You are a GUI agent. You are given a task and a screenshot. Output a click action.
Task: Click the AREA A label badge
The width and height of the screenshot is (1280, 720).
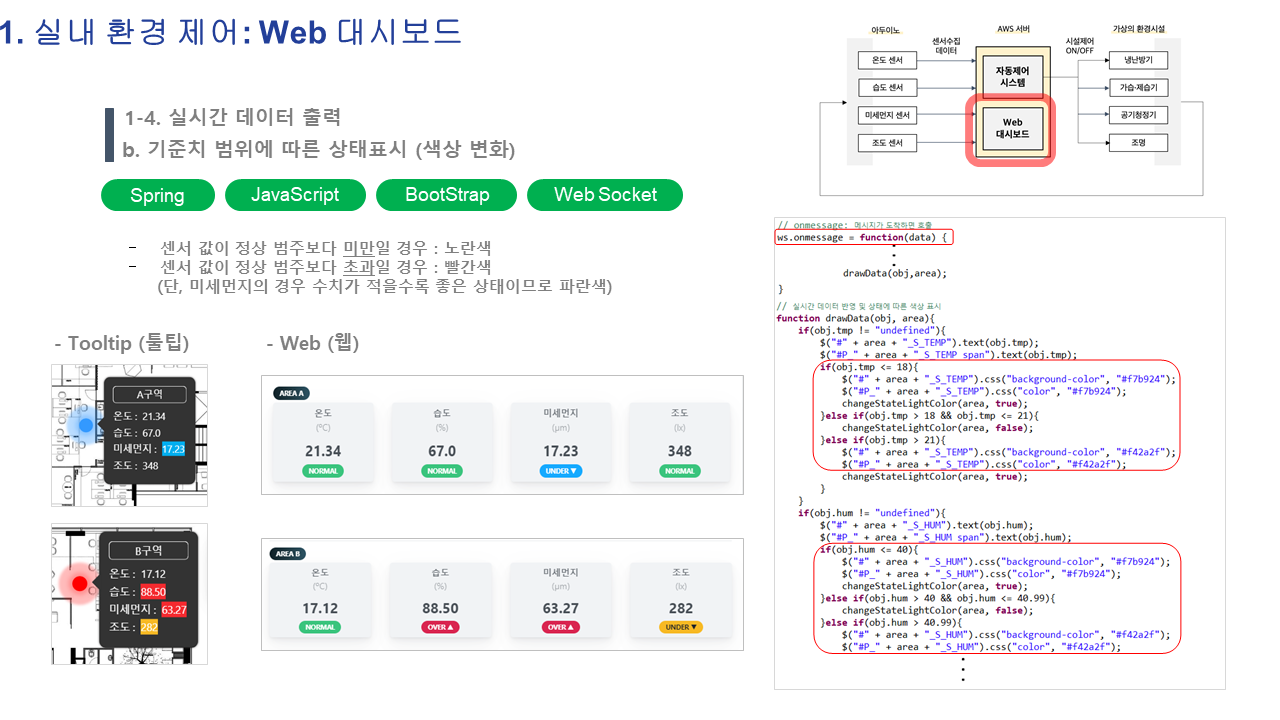[x=291, y=393]
